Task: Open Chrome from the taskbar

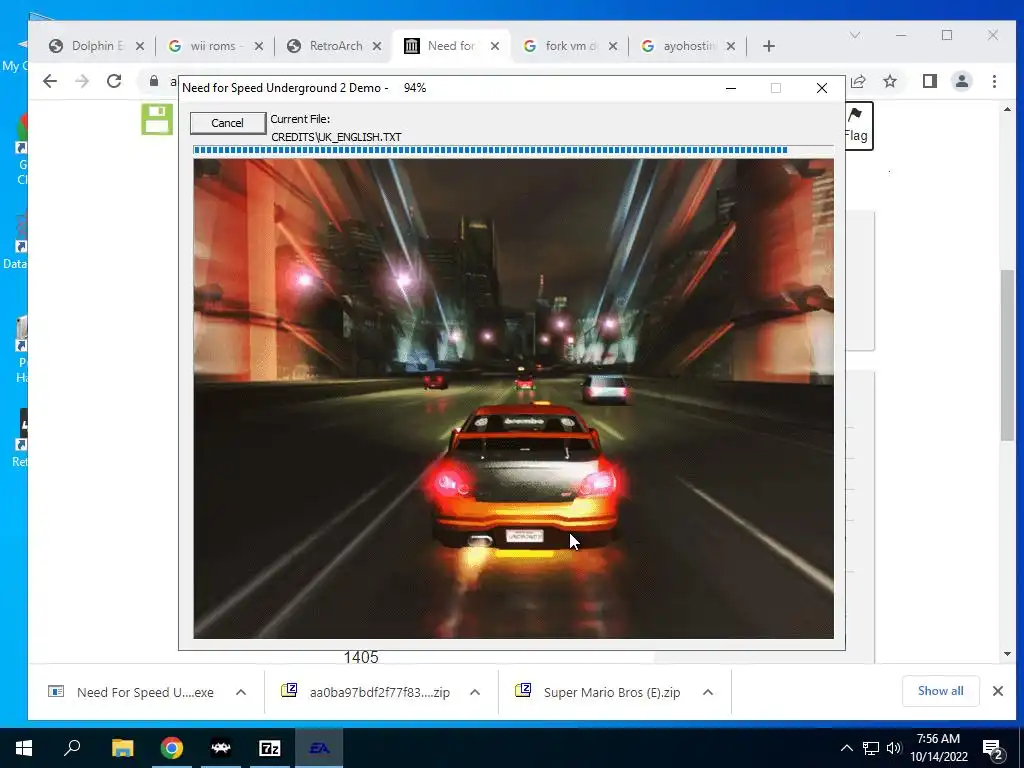Action: [x=172, y=748]
